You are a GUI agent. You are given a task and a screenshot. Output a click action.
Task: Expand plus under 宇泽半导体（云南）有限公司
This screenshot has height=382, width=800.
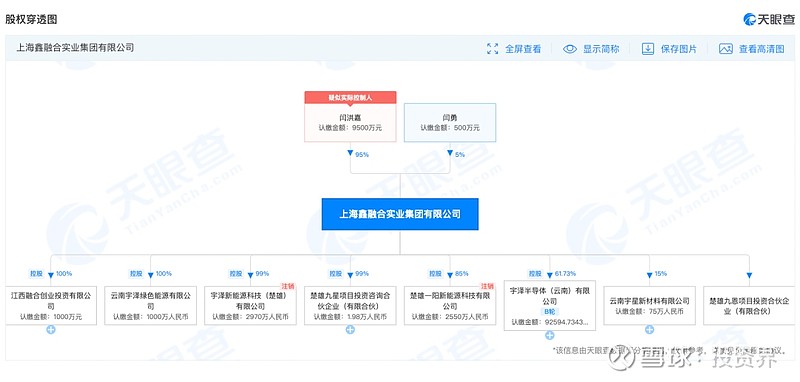[x=549, y=335]
